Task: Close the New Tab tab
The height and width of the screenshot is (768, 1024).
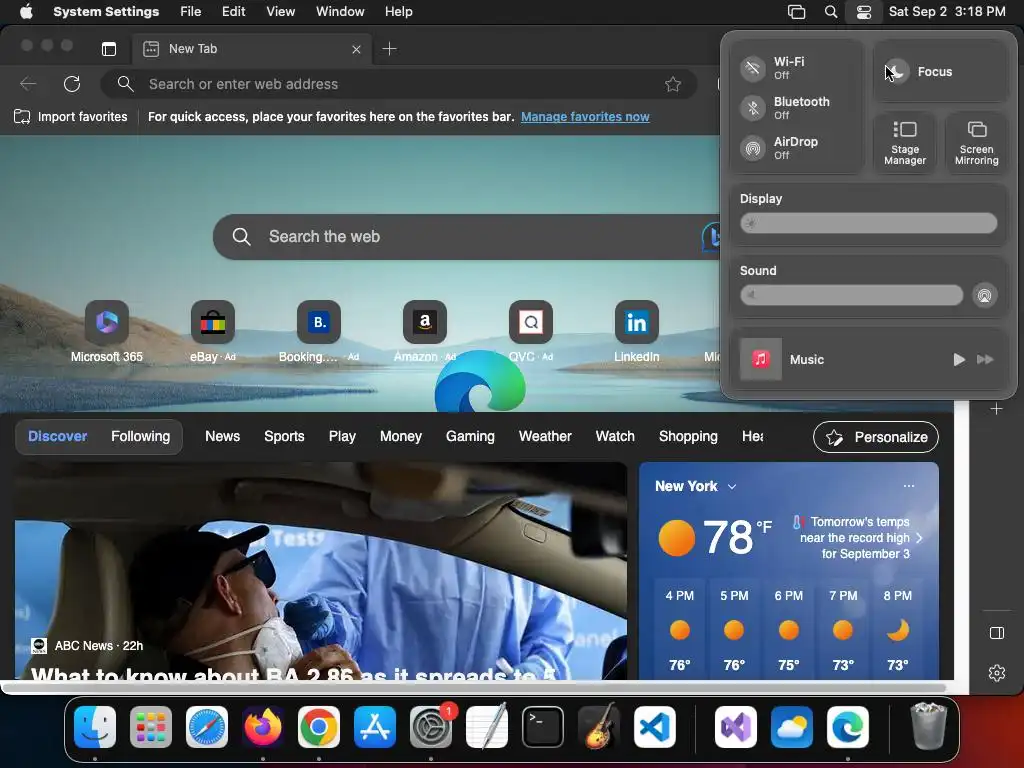Action: [x=356, y=49]
